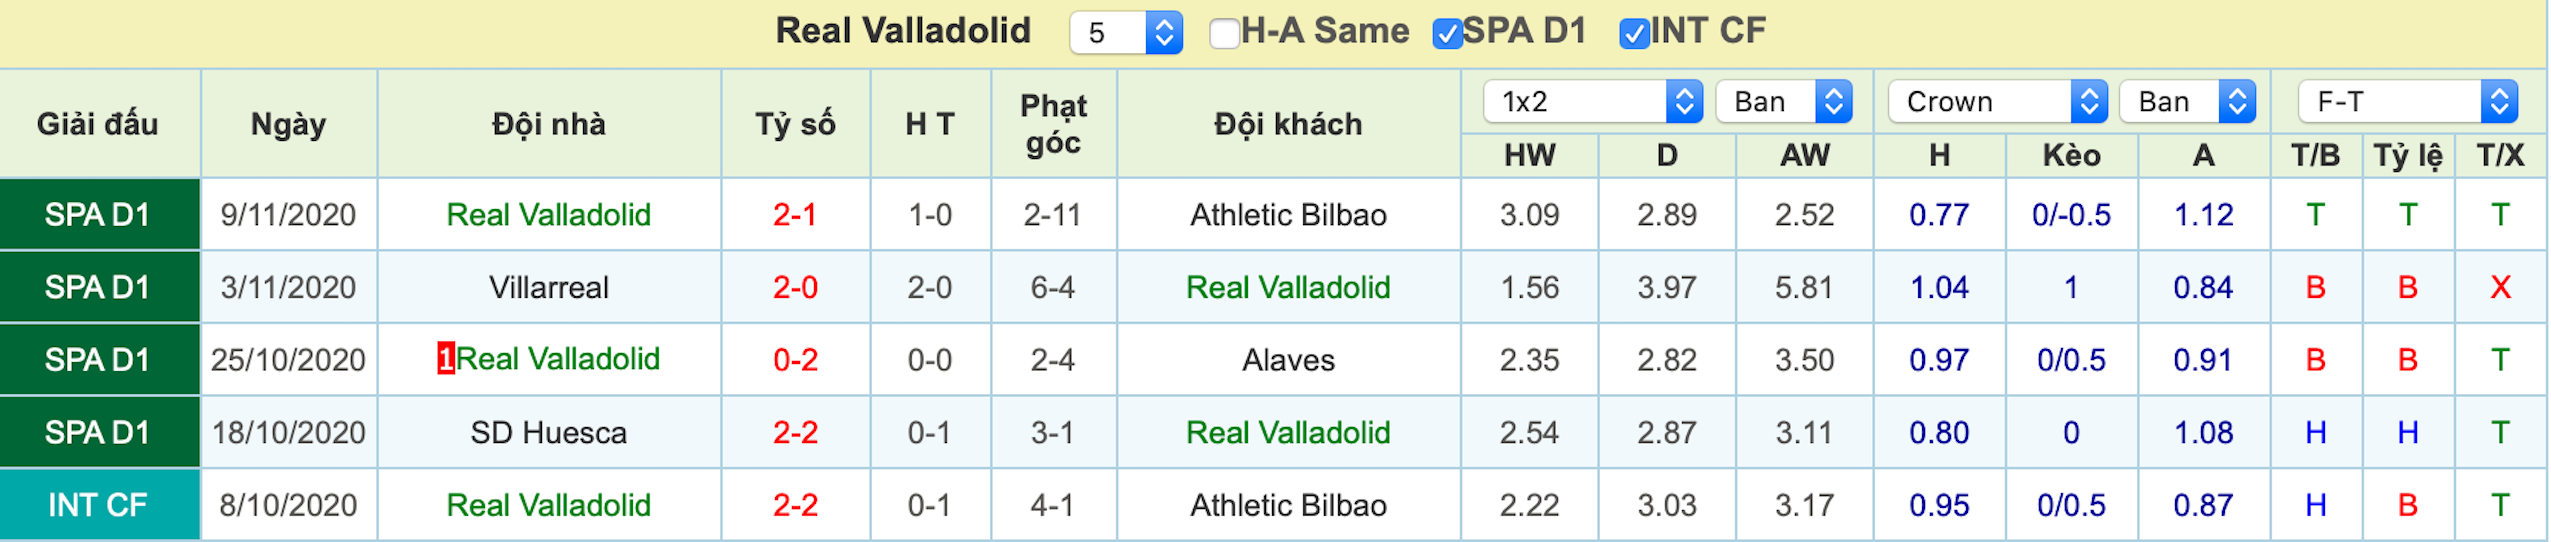Expand the Ban dropdown beside Crown
Viewport: 2551px width, 542px height.
point(2188,101)
